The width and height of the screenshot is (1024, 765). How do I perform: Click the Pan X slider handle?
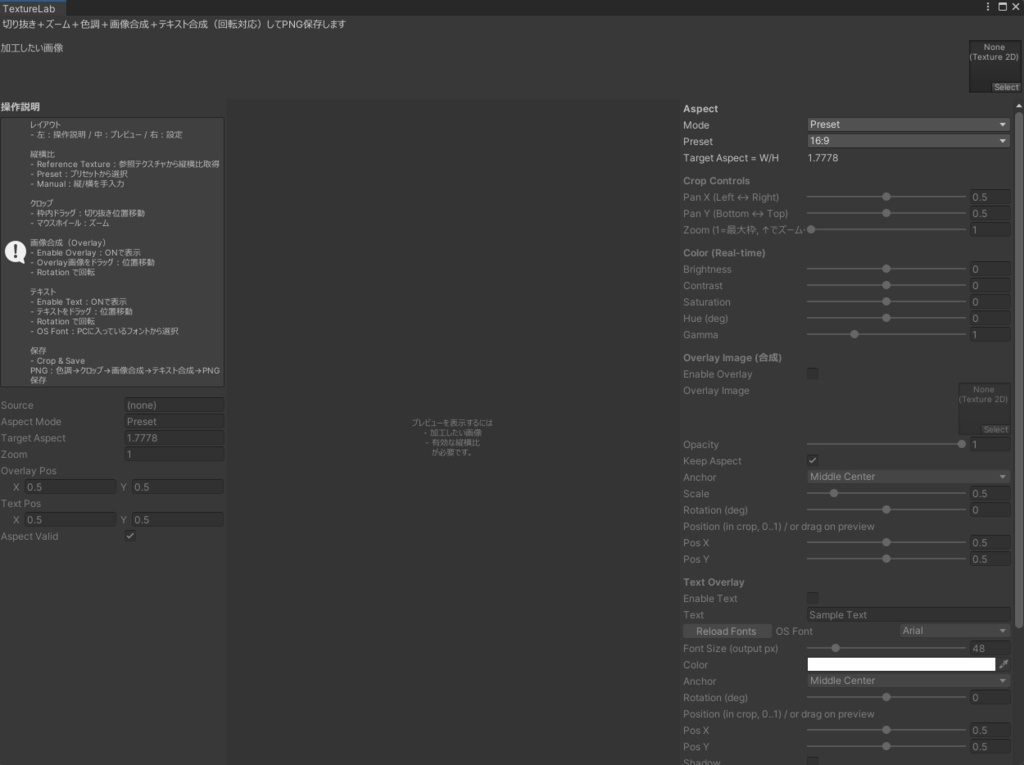pos(886,197)
